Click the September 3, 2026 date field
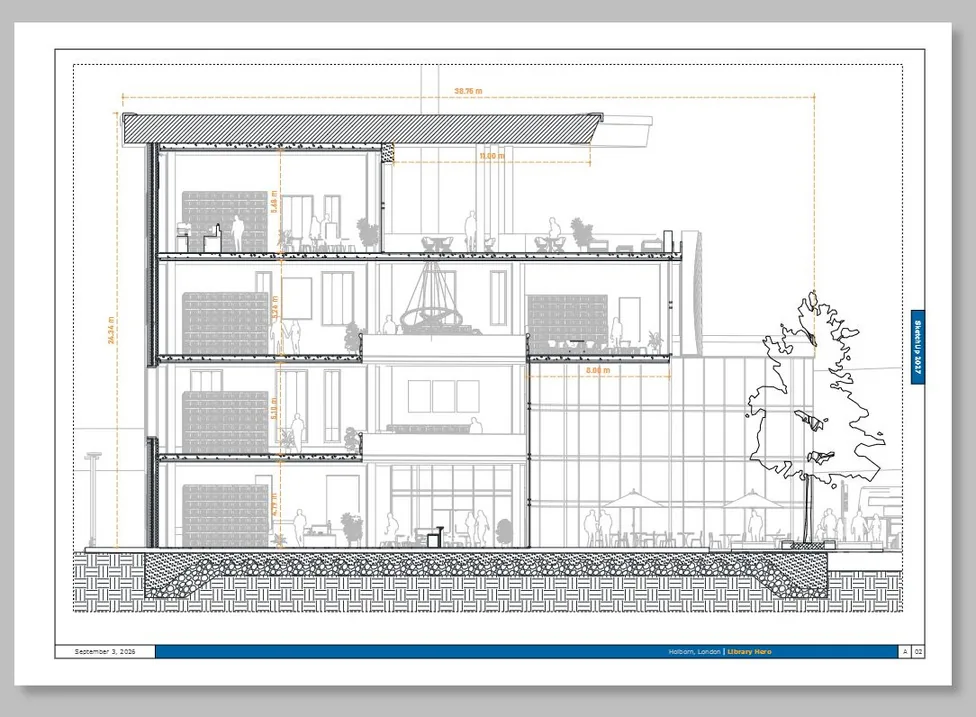The width and height of the screenshot is (976, 717). [x=105, y=652]
